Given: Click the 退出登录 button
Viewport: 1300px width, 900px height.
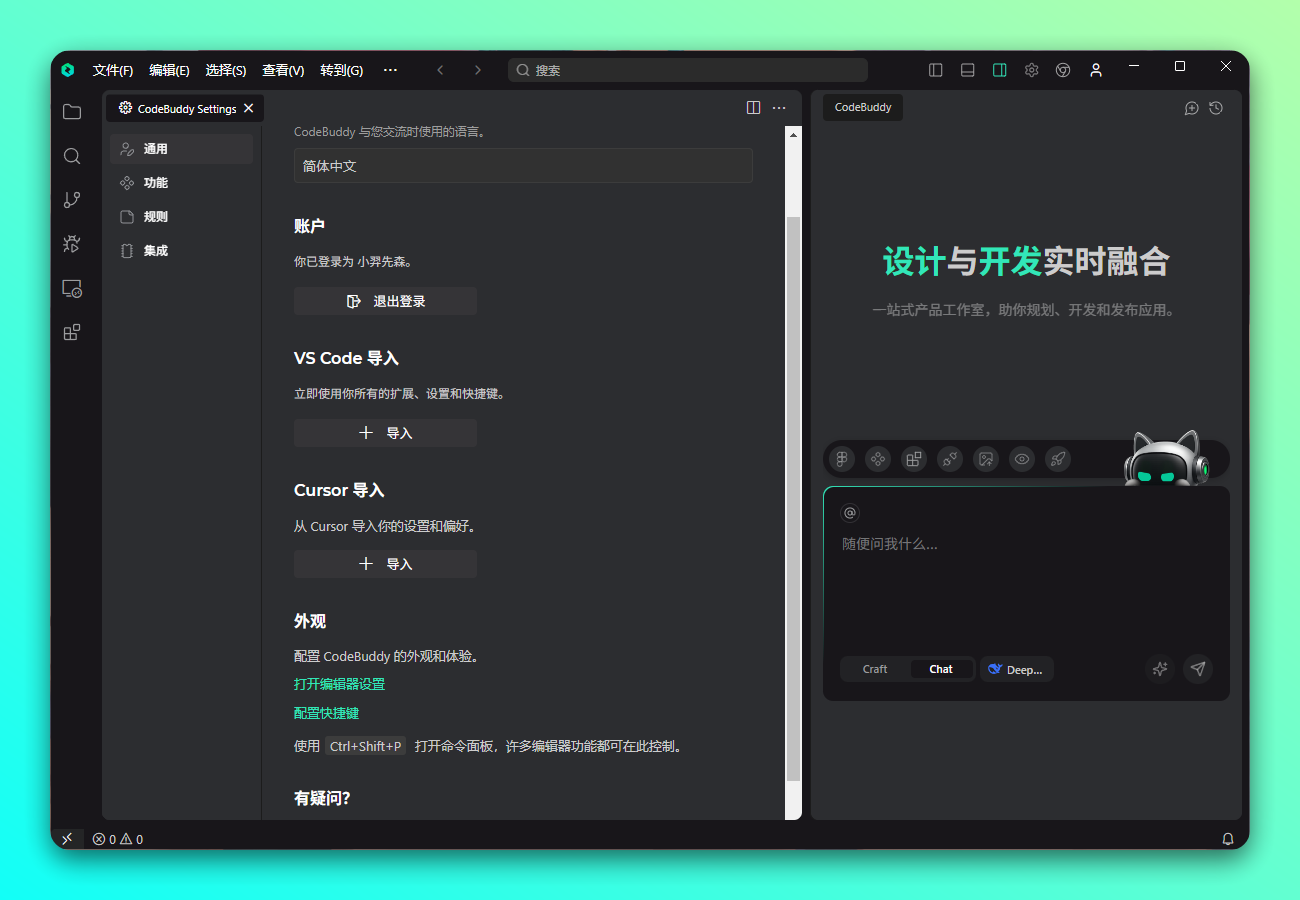Looking at the screenshot, I should coord(385,301).
